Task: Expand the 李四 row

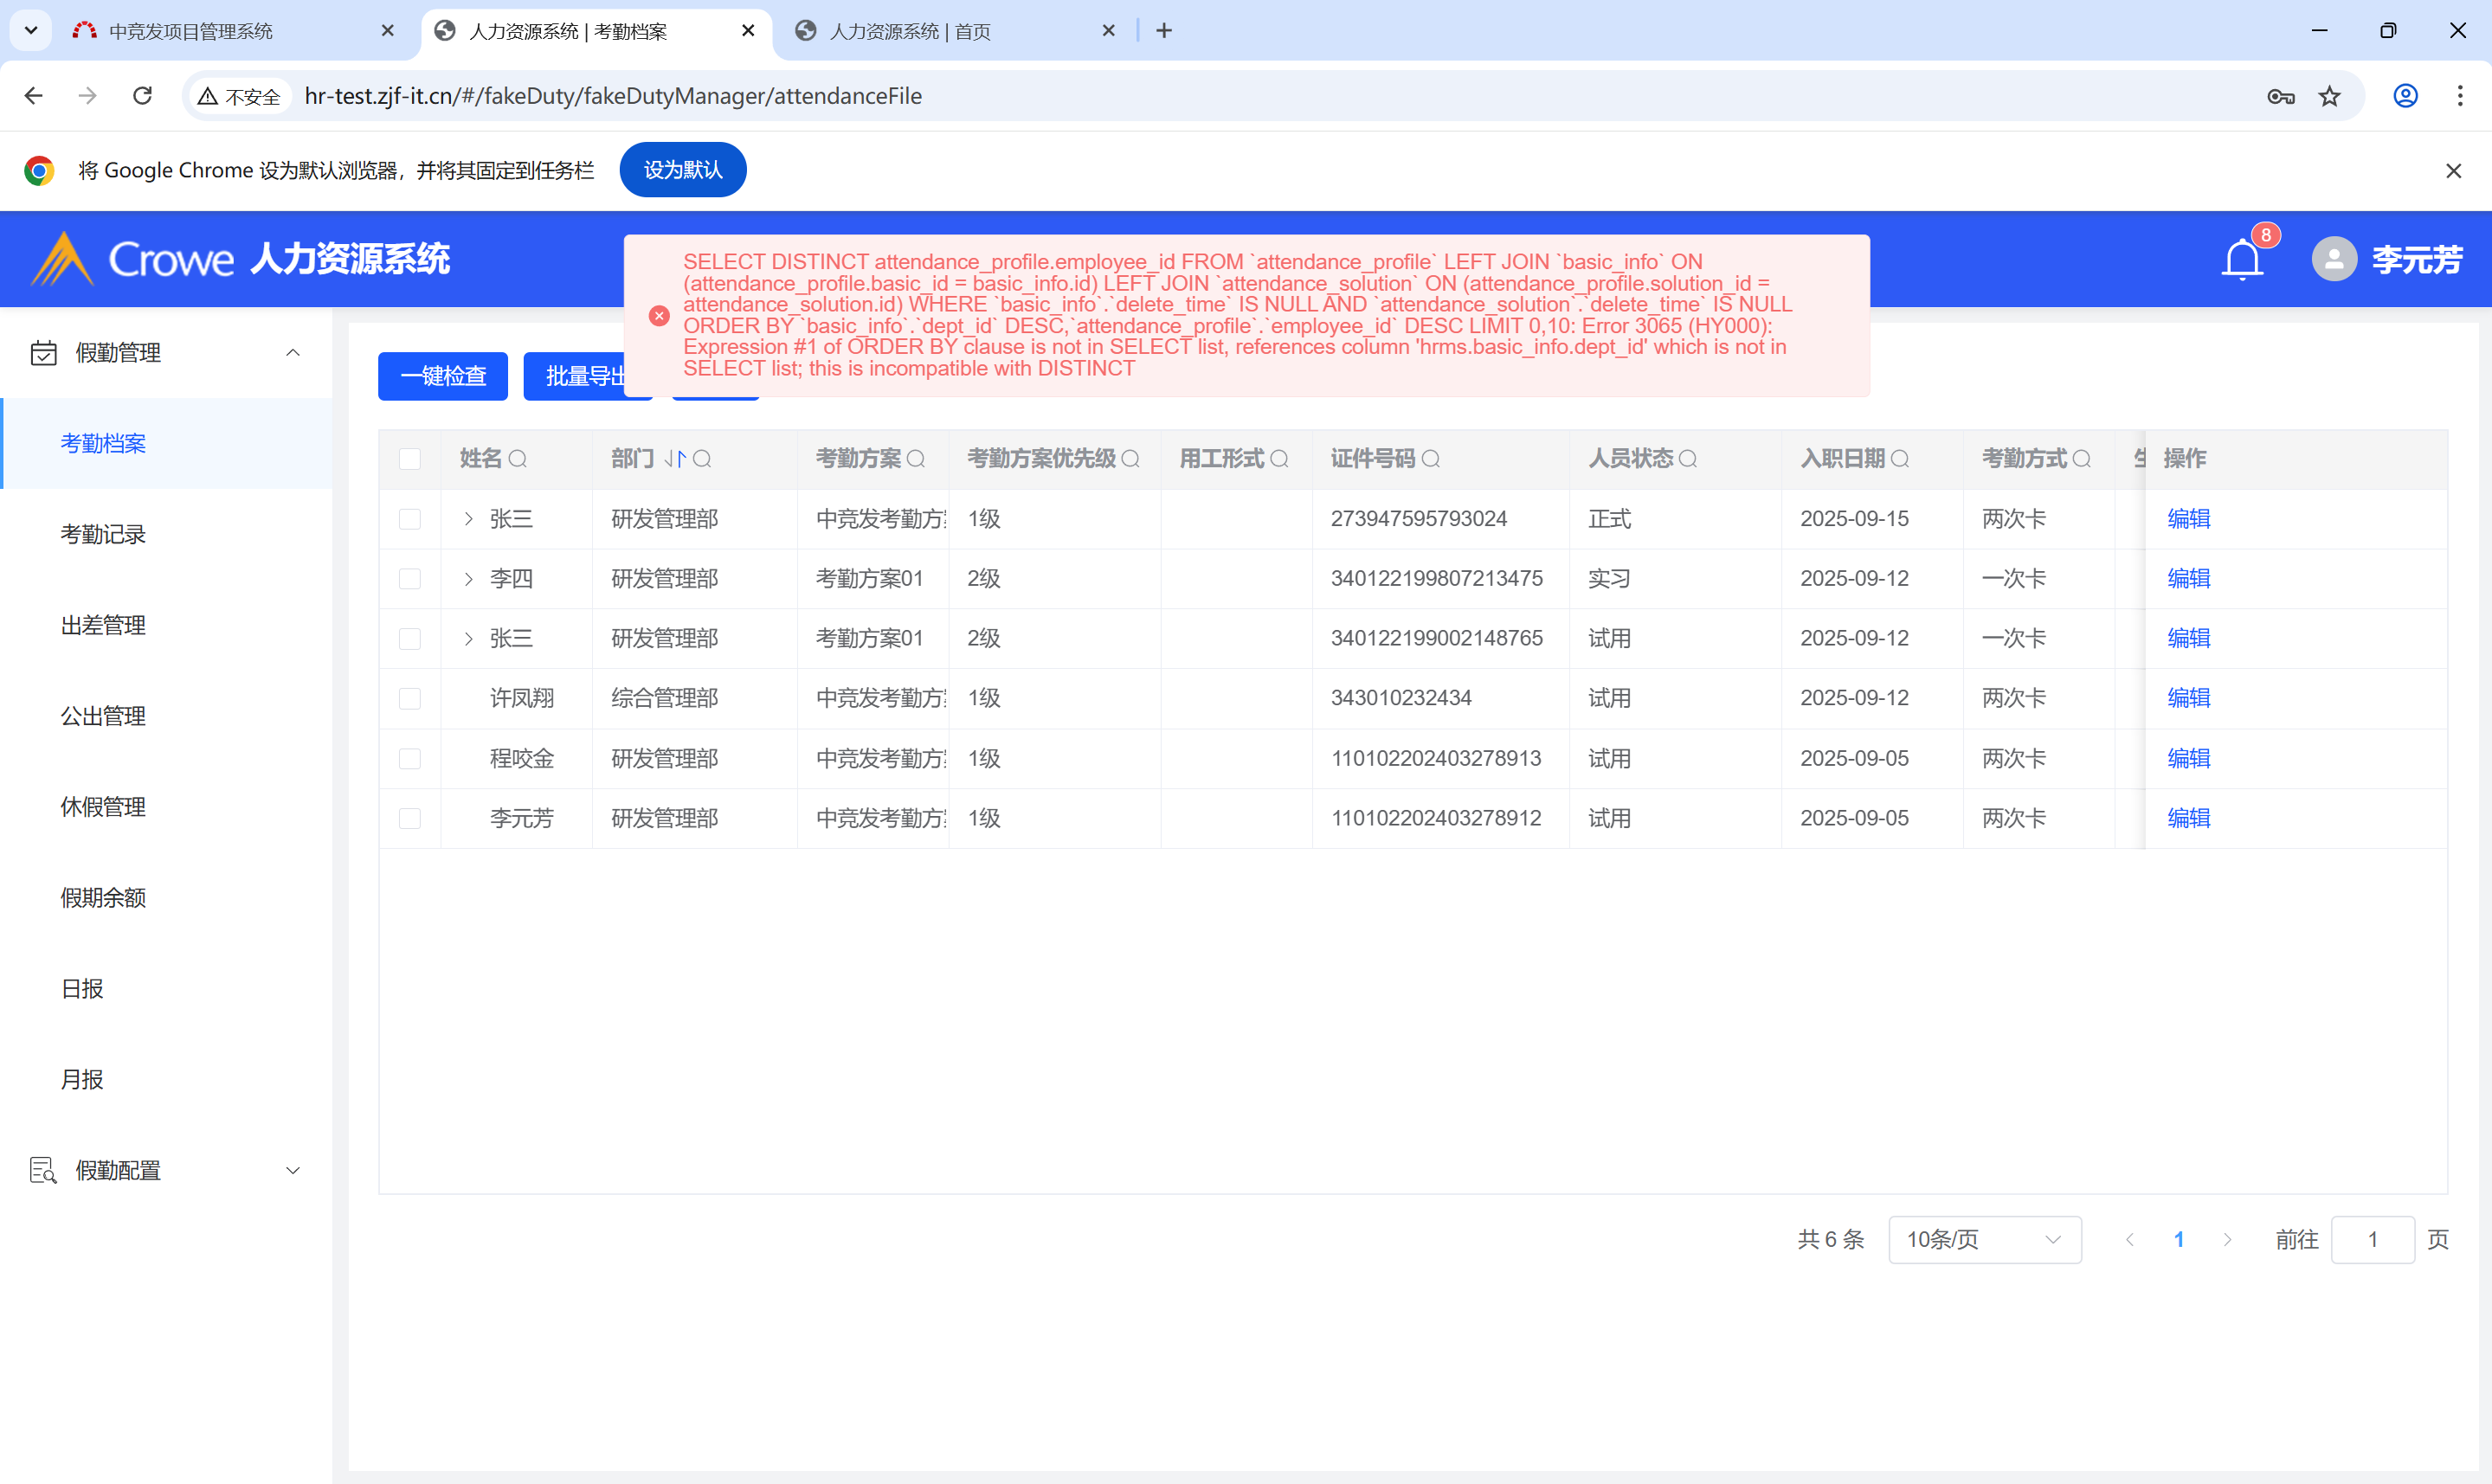Action: (x=468, y=579)
